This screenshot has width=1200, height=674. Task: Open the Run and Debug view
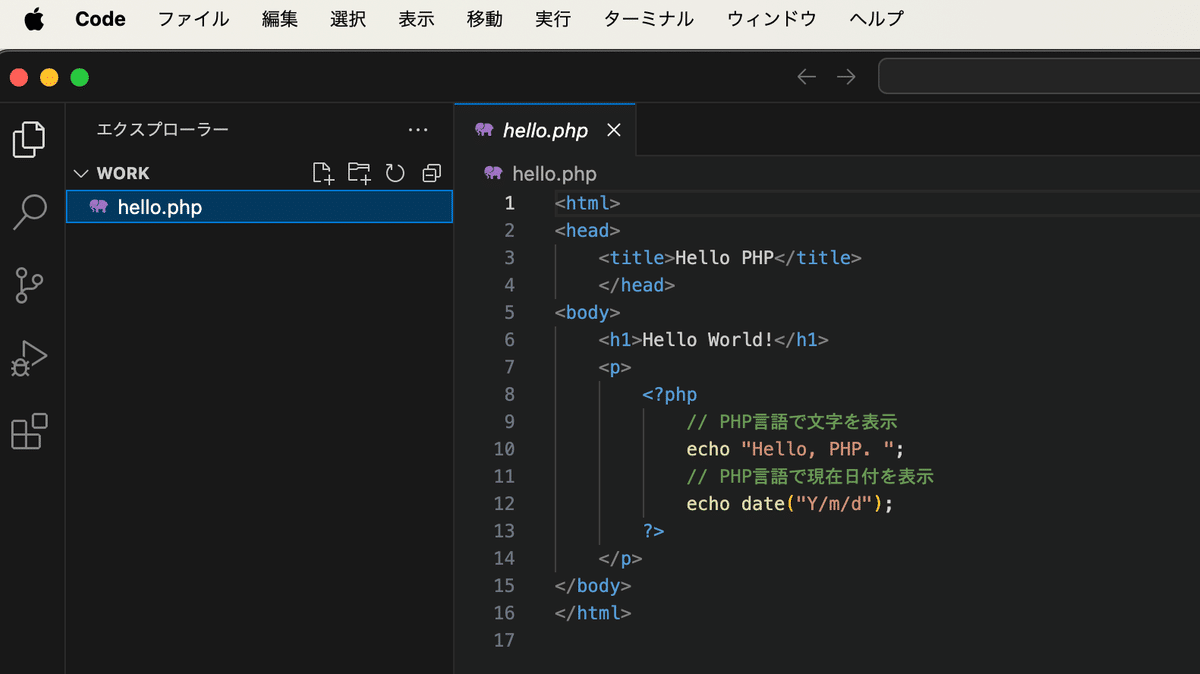(29, 358)
